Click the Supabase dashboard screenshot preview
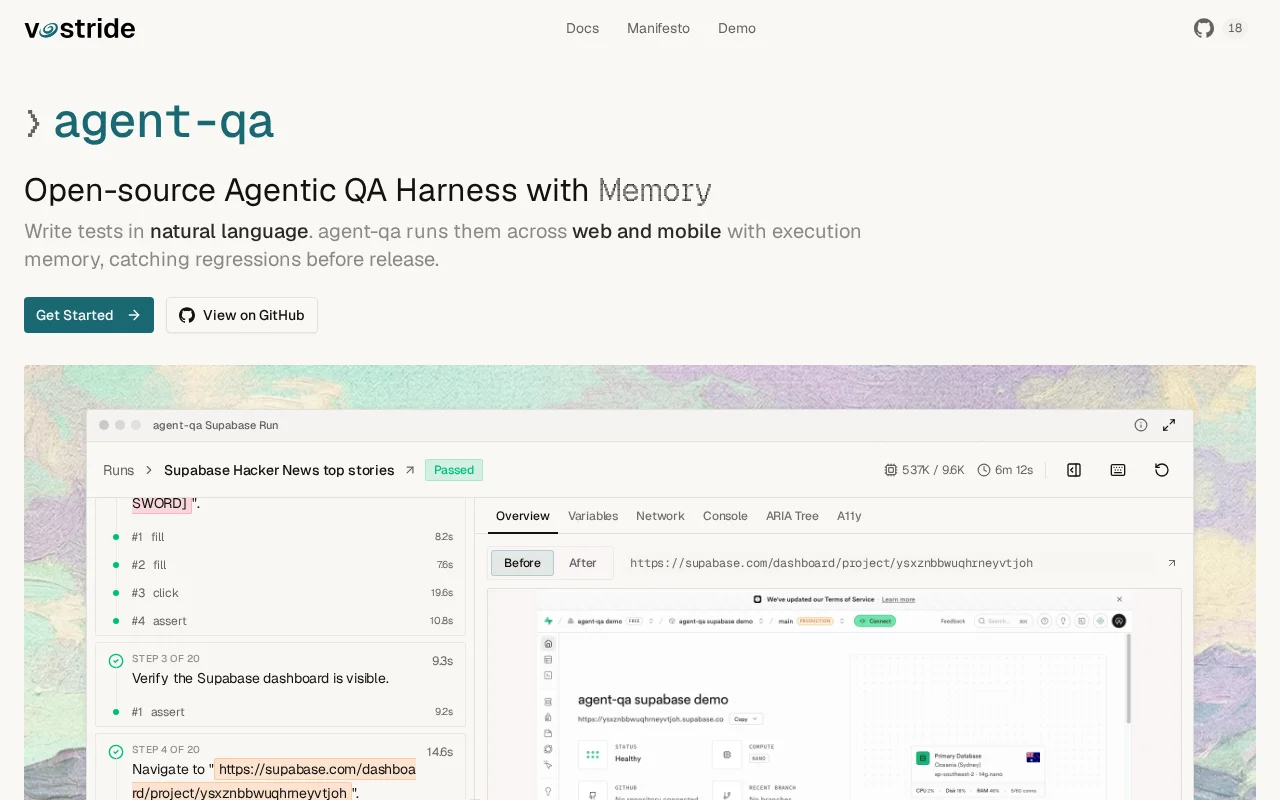1280x800 pixels. (834, 694)
